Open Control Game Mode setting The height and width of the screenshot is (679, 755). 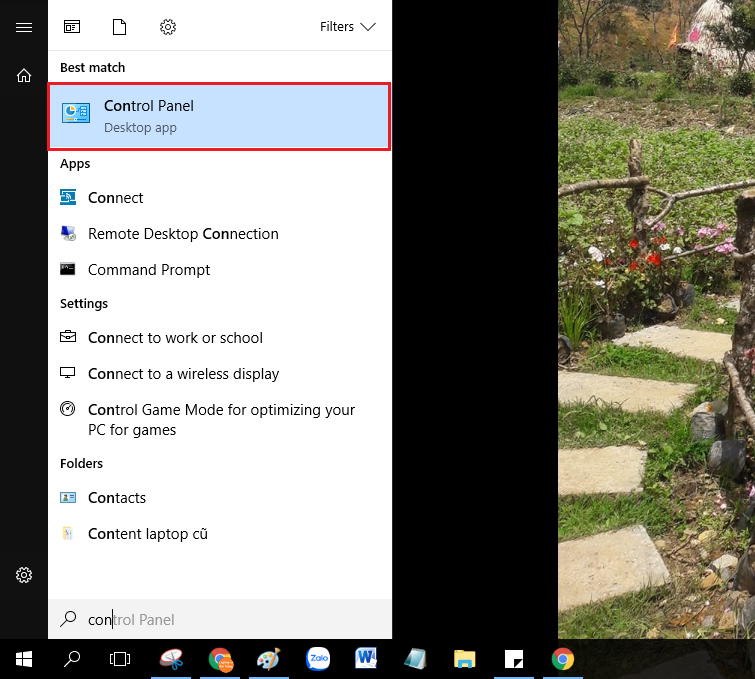click(x=220, y=420)
